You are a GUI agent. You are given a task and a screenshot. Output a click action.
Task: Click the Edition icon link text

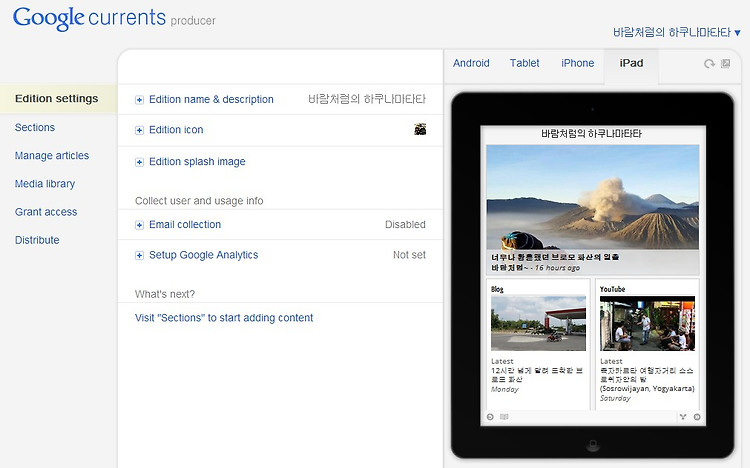pos(176,130)
